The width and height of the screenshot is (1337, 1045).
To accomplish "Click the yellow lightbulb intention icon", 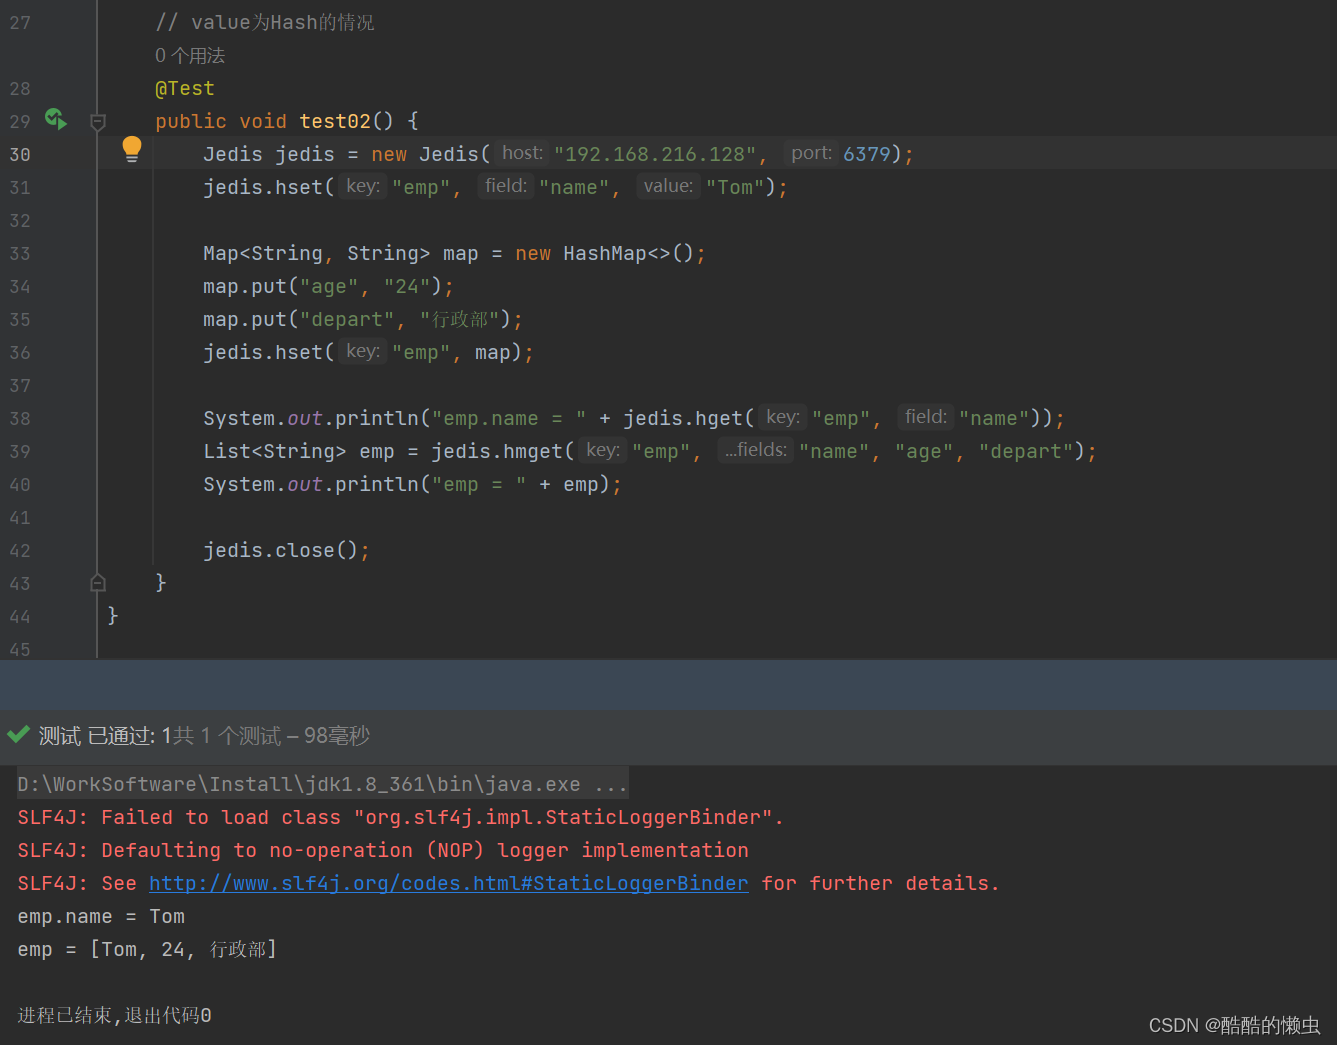I will tap(132, 150).
